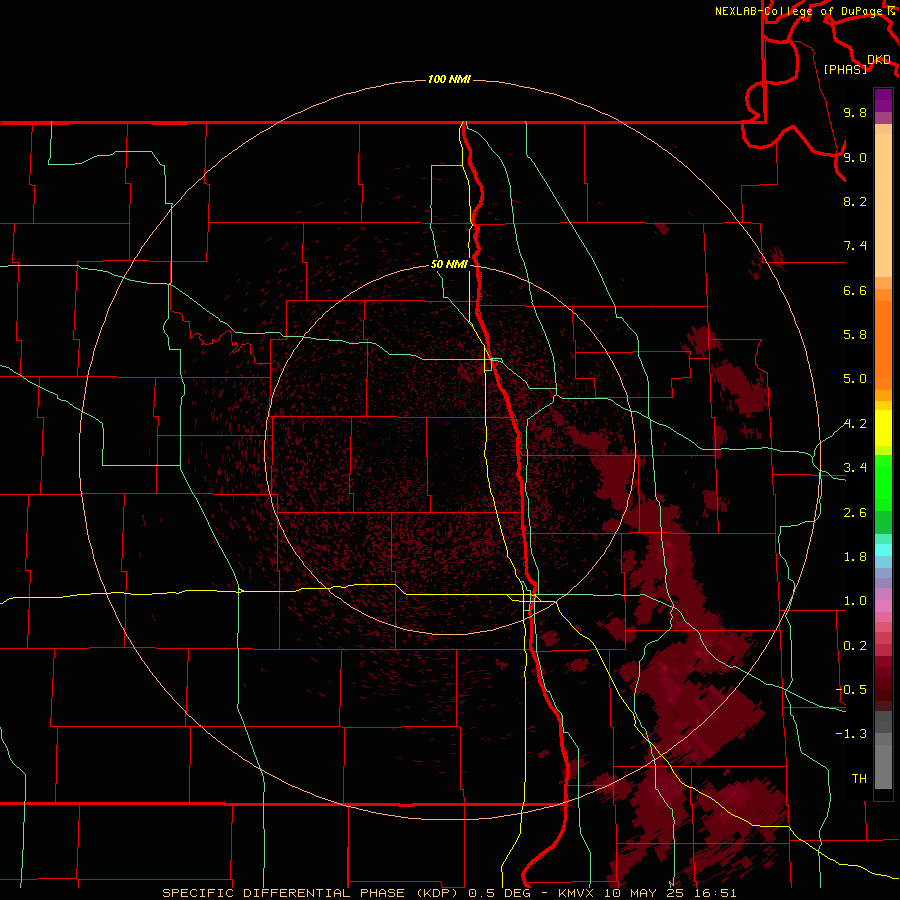Click the "NEXLAB-College of DuPage" credit text
Viewport: 900px width, 900px height.
pyautogui.click(x=798, y=11)
